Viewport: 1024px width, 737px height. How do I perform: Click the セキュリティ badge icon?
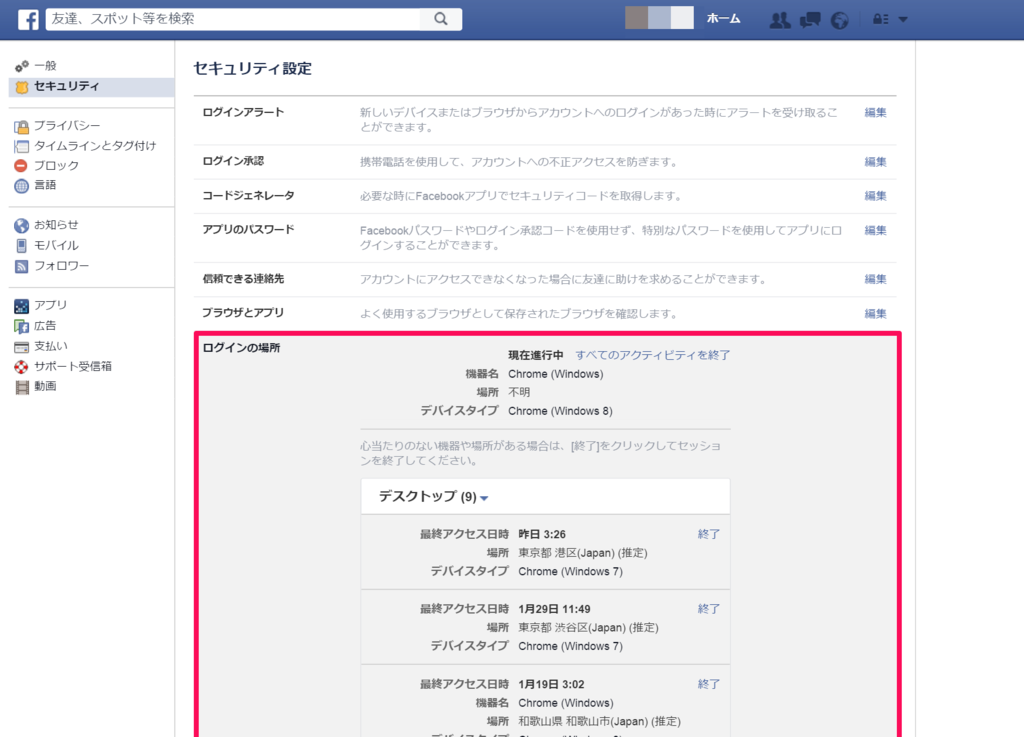point(22,86)
